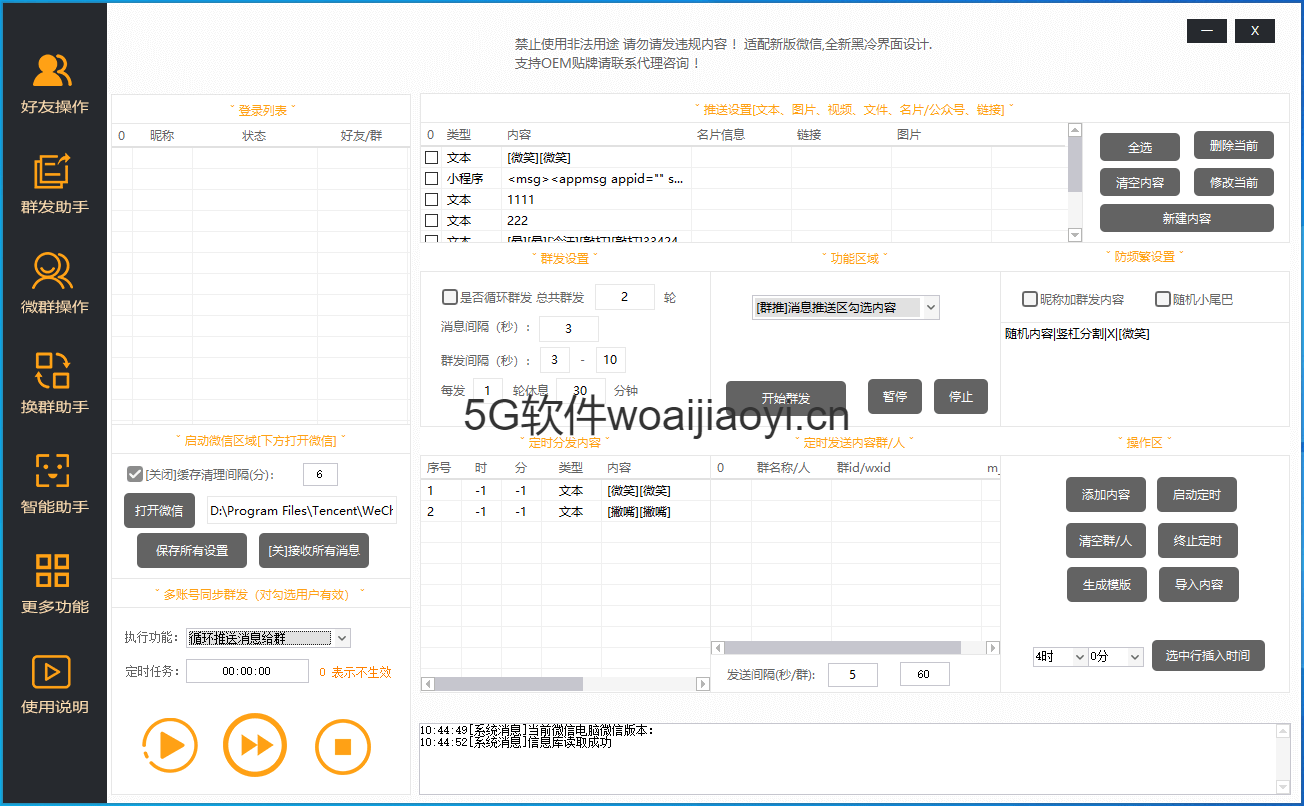Click 启动定时 button
The image size is (1304, 806).
click(1197, 494)
